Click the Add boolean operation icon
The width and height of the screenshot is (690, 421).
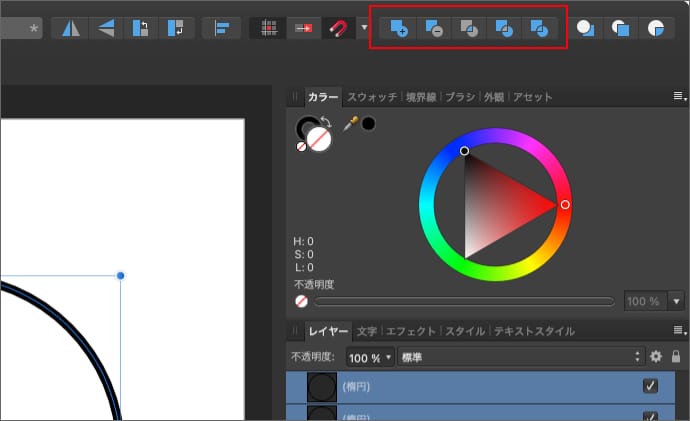click(x=399, y=28)
